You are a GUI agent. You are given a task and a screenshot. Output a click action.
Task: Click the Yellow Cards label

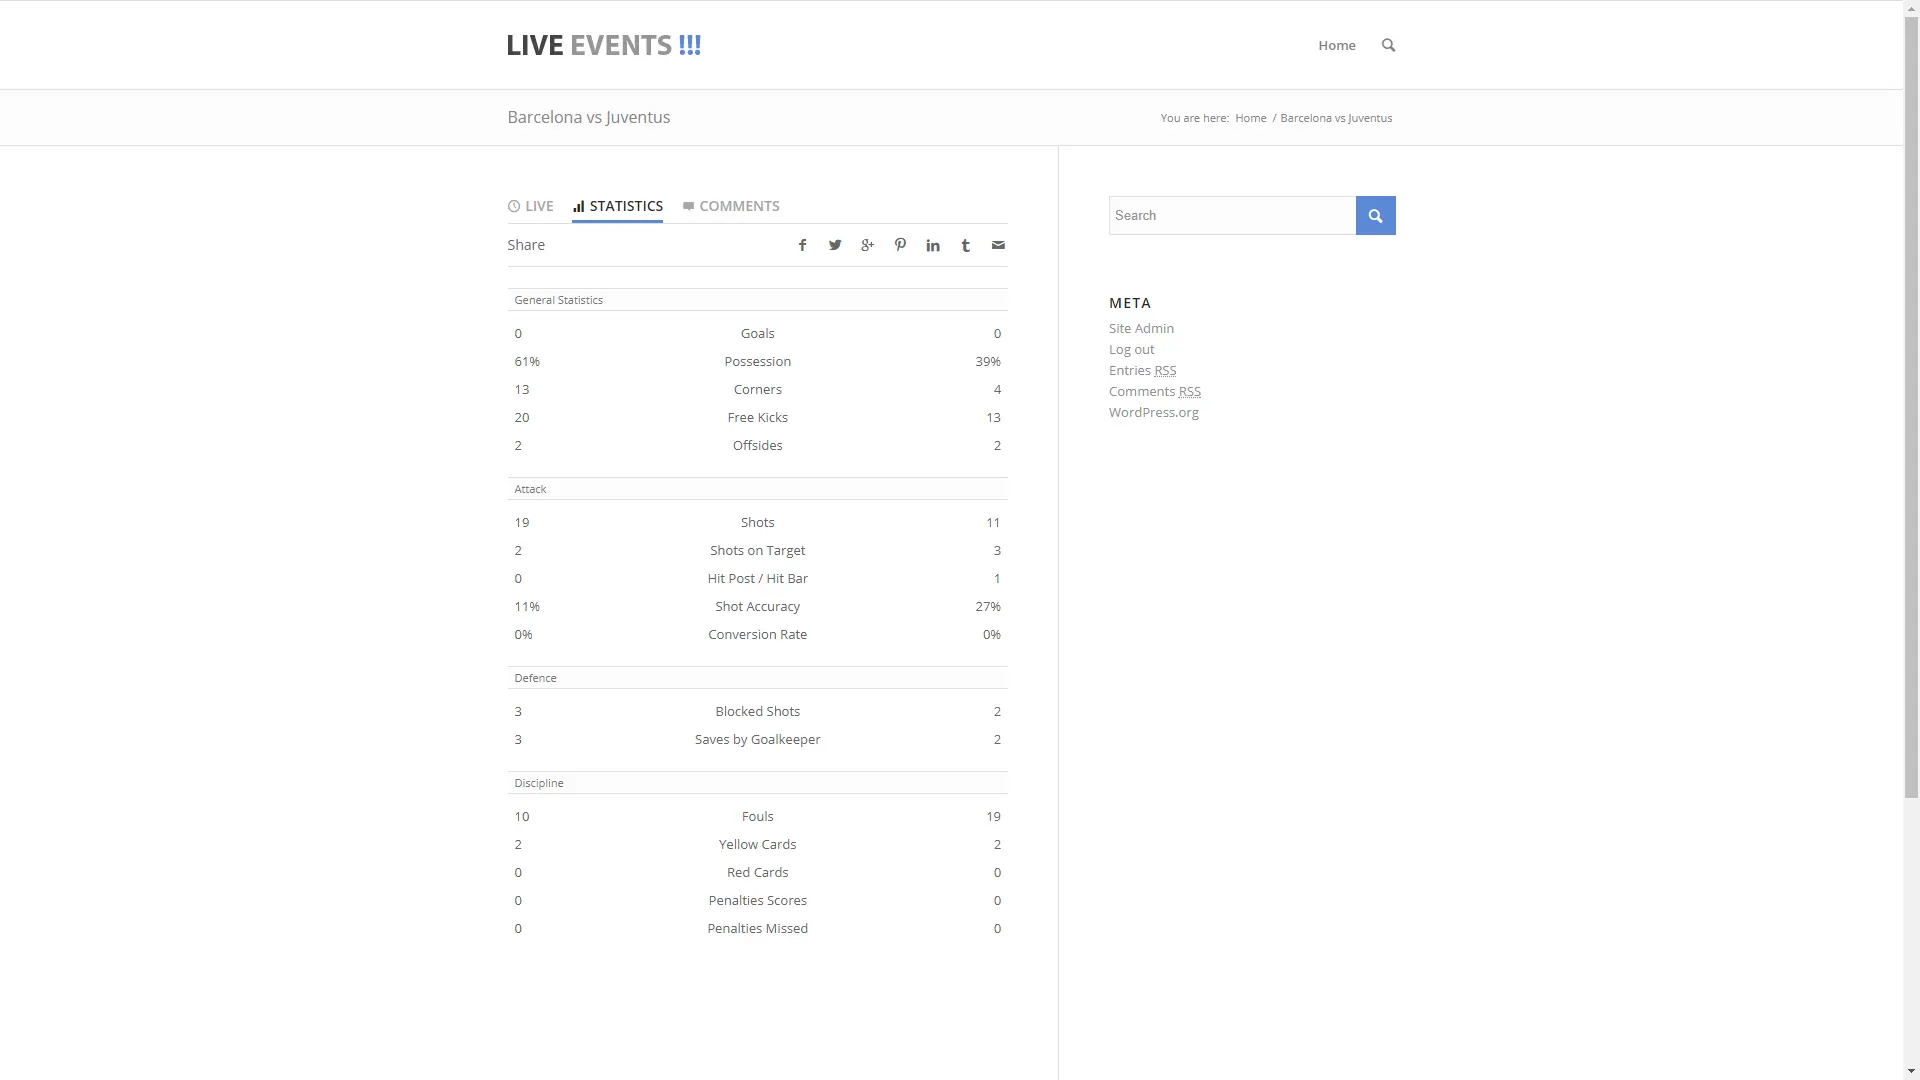pos(757,844)
